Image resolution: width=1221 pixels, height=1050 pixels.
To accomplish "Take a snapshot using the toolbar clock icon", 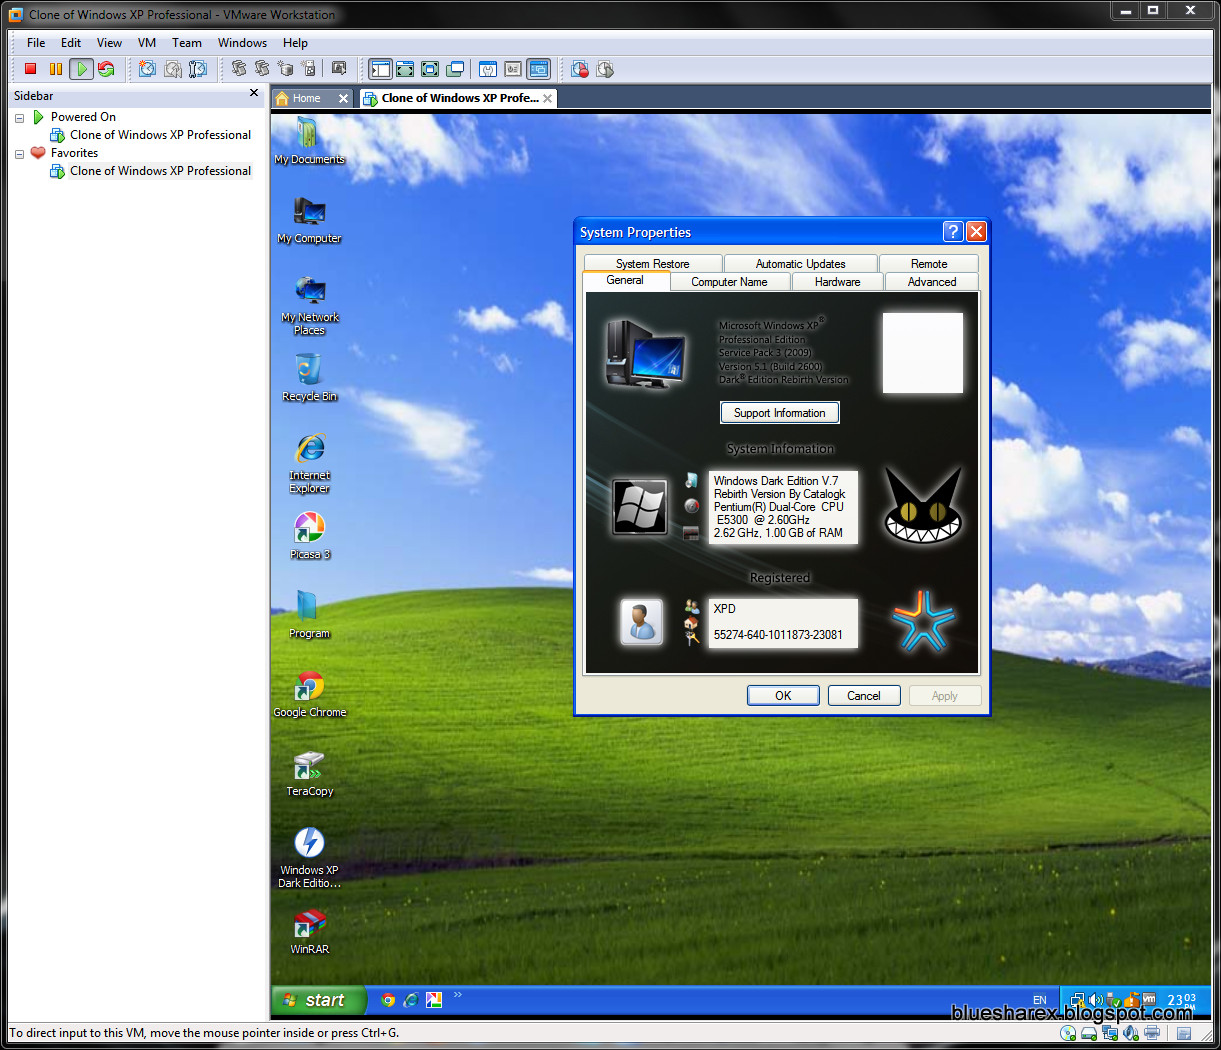I will (x=148, y=69).
